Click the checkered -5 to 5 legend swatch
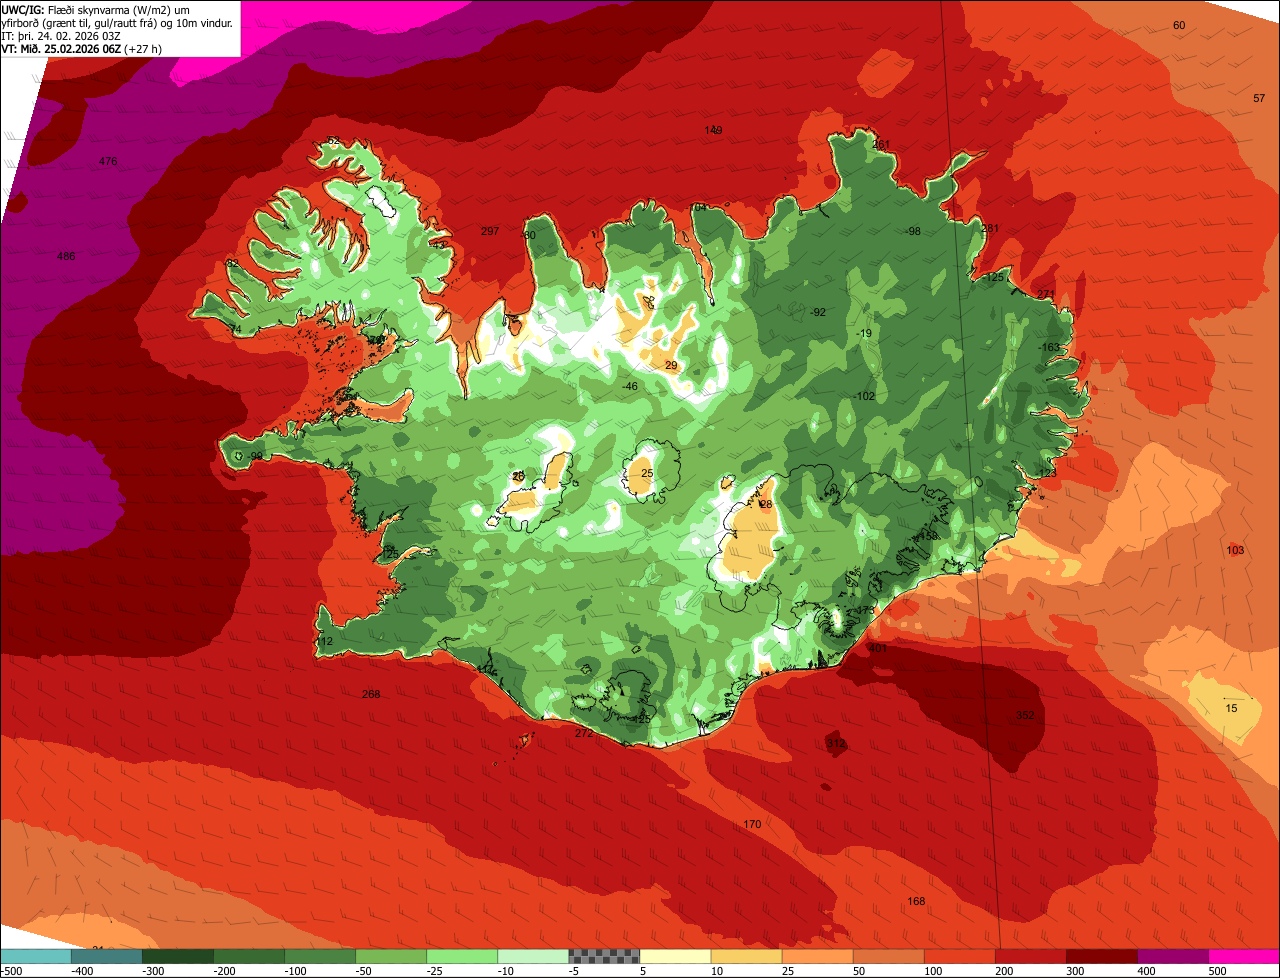 tap(604, 956)
